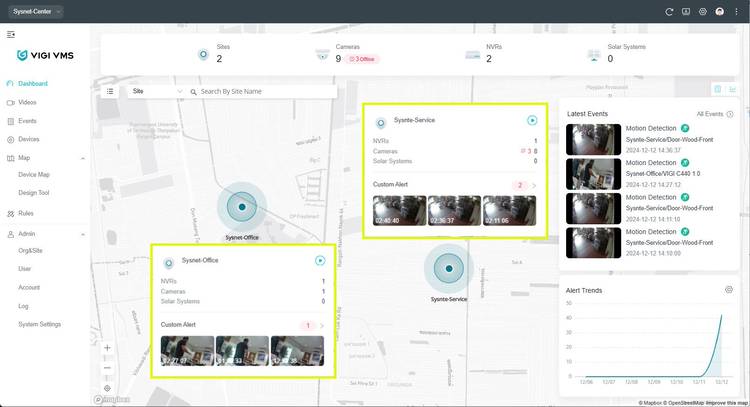Click the map zoom in button
This screenshot has height=407, width=750.
tap(107, 348)
